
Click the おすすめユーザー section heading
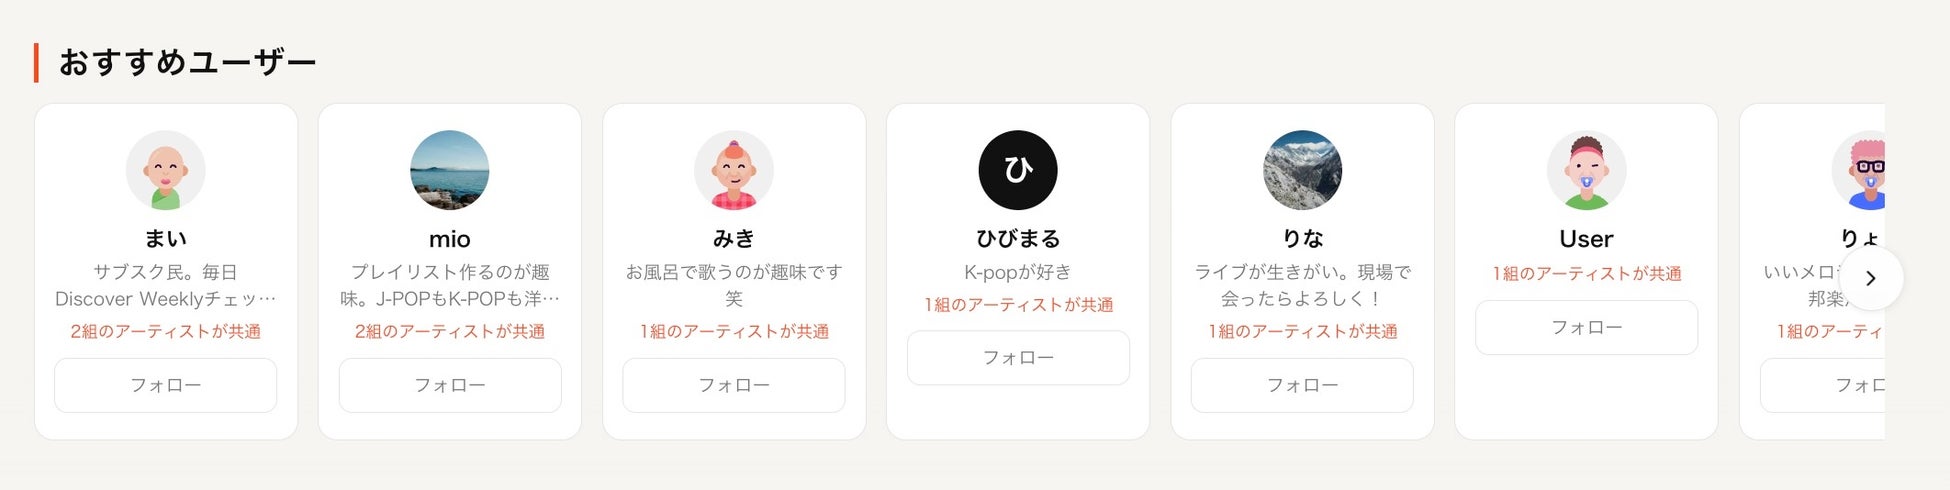click(x=187, y=62)
